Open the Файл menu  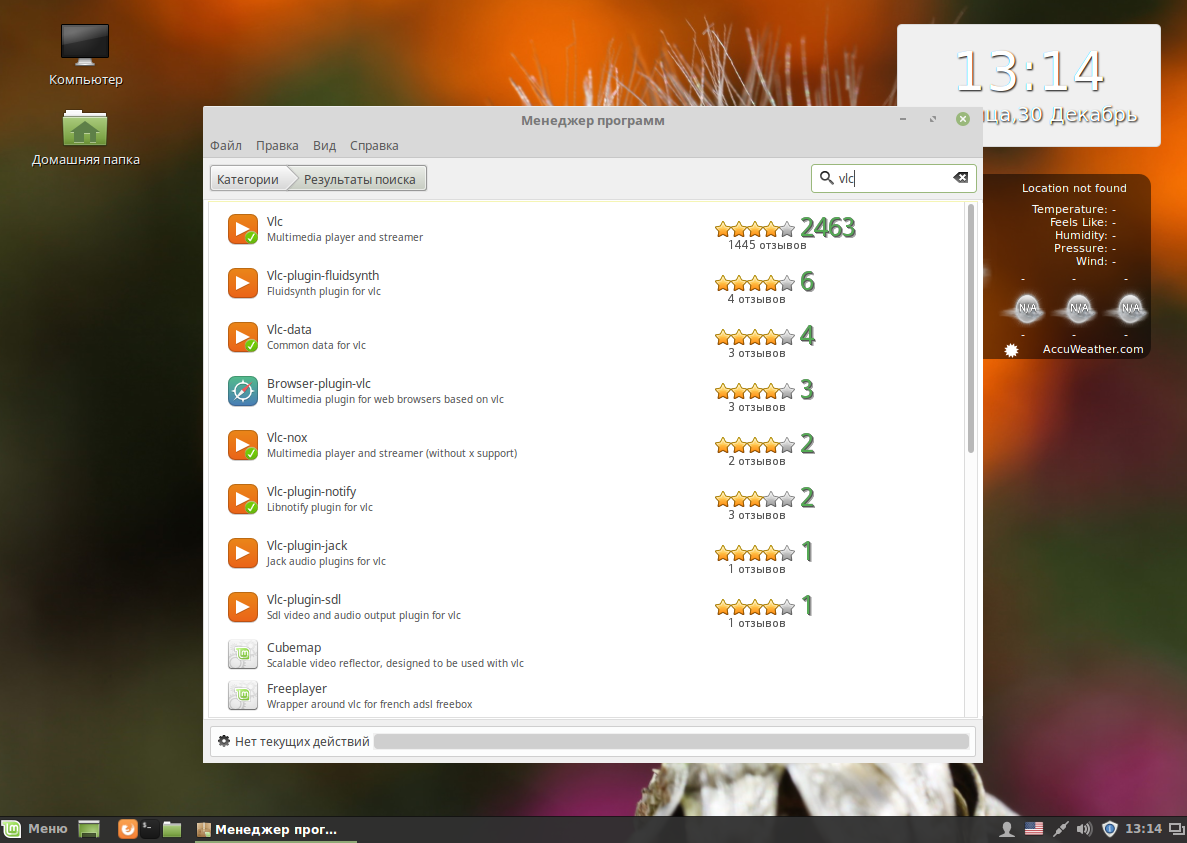[x=225, y=145]
